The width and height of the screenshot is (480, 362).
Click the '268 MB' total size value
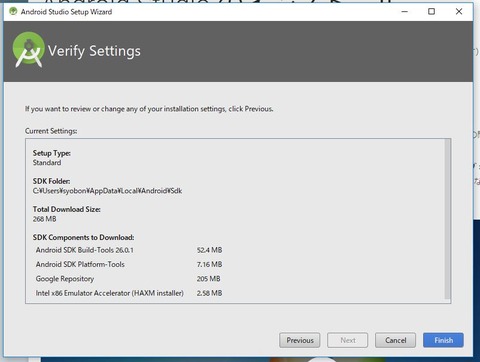click(44, 219)
